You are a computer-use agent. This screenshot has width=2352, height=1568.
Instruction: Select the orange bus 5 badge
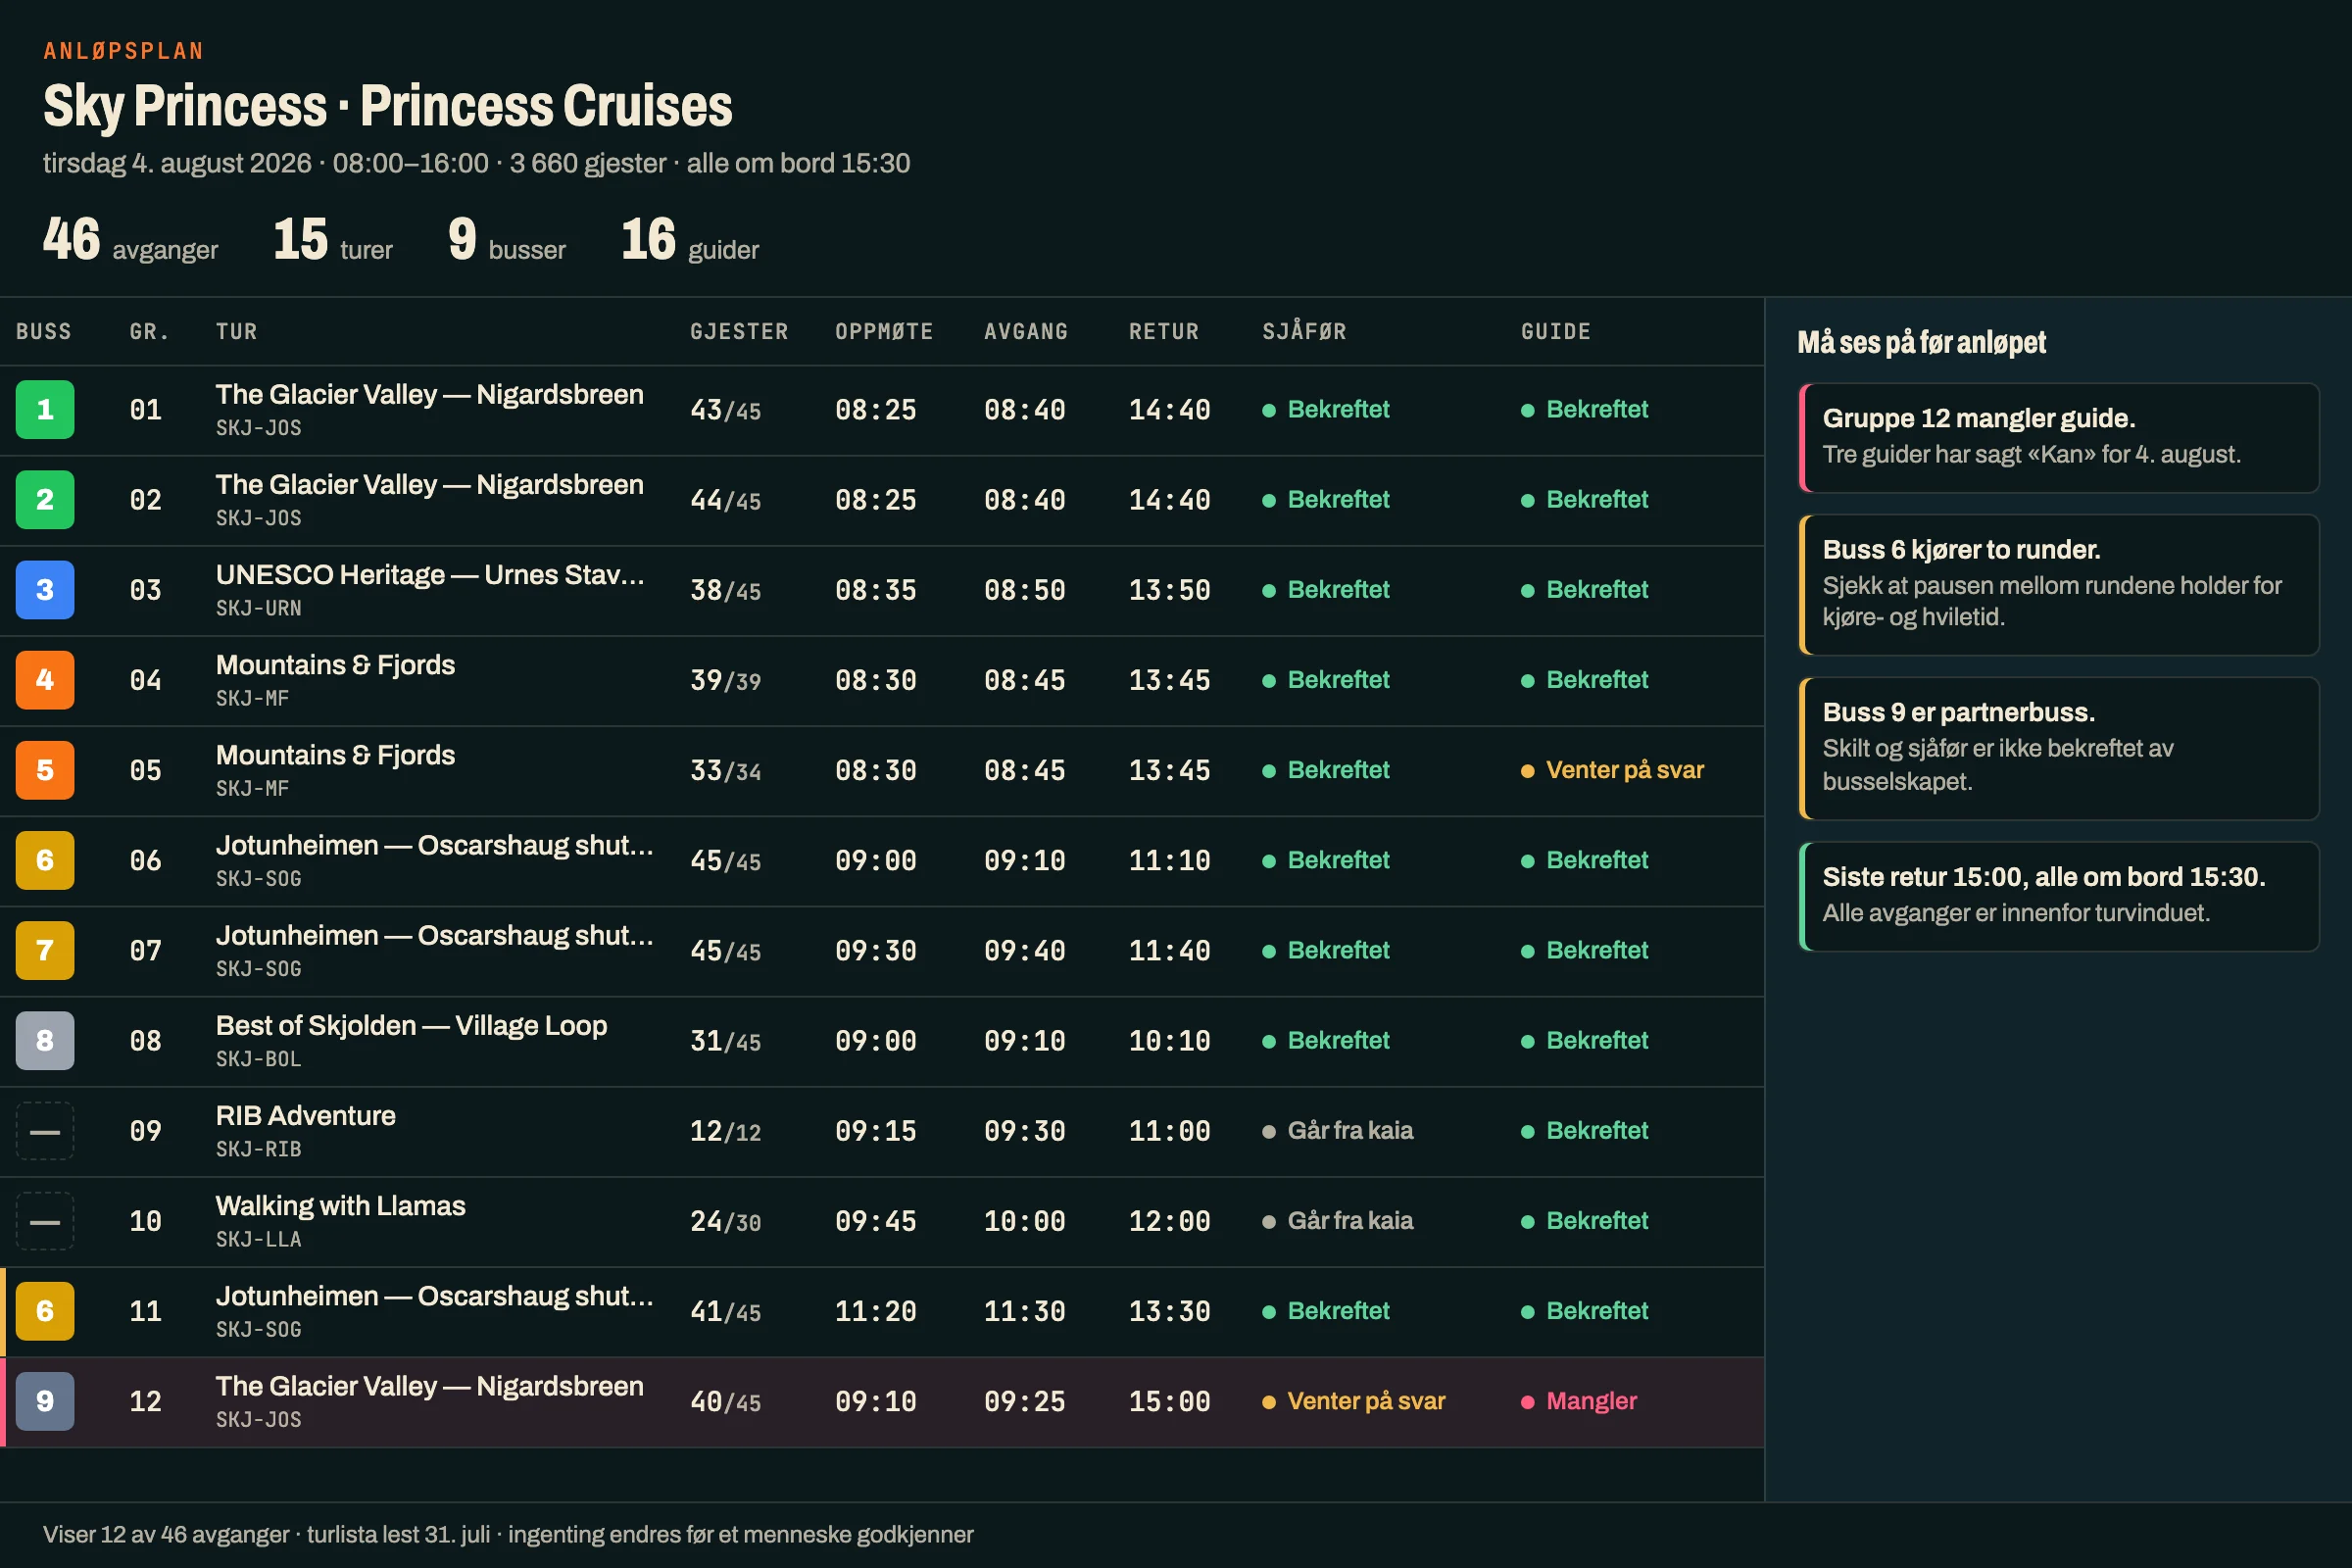pos(45,770)
